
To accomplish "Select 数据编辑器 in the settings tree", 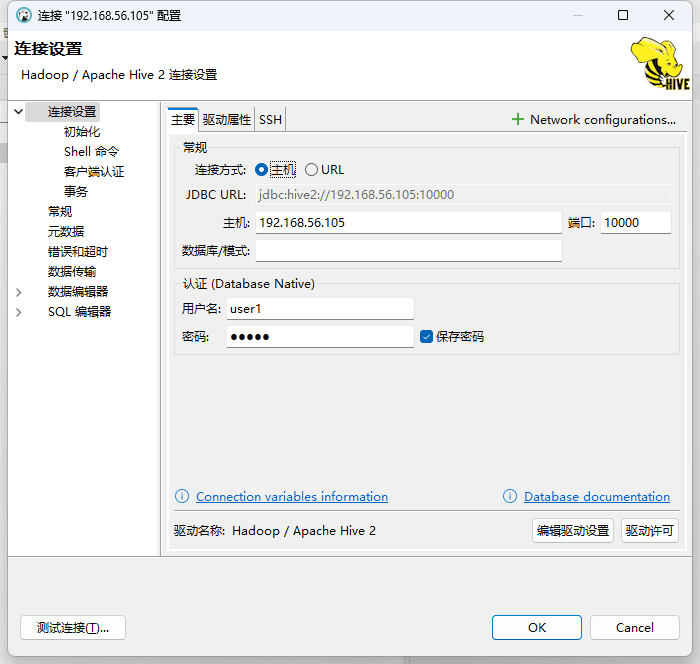I will click(78, 292).
